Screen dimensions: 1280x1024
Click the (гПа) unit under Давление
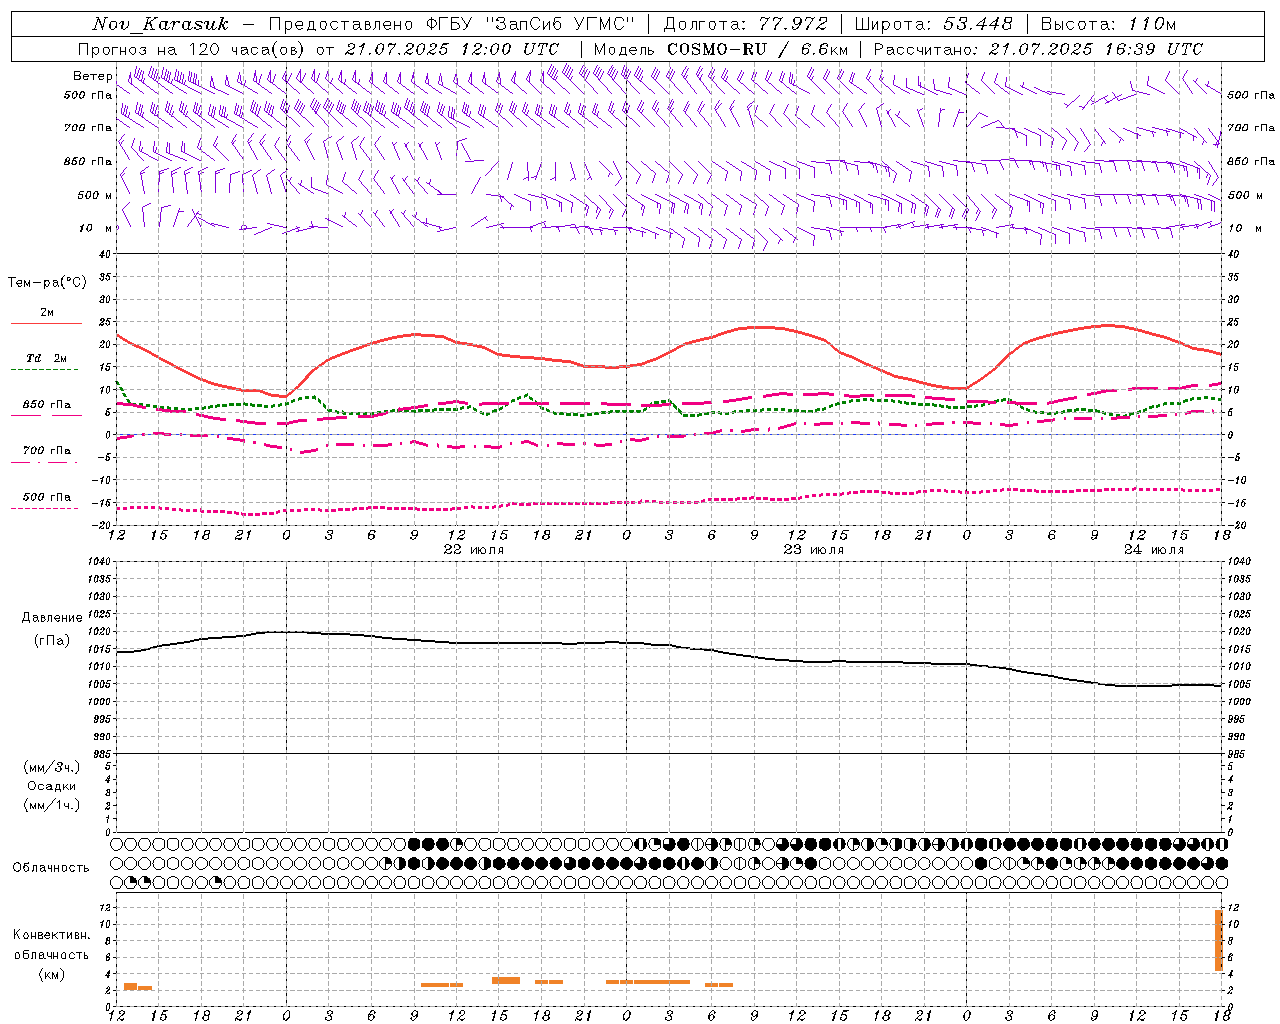click(51, 640)
